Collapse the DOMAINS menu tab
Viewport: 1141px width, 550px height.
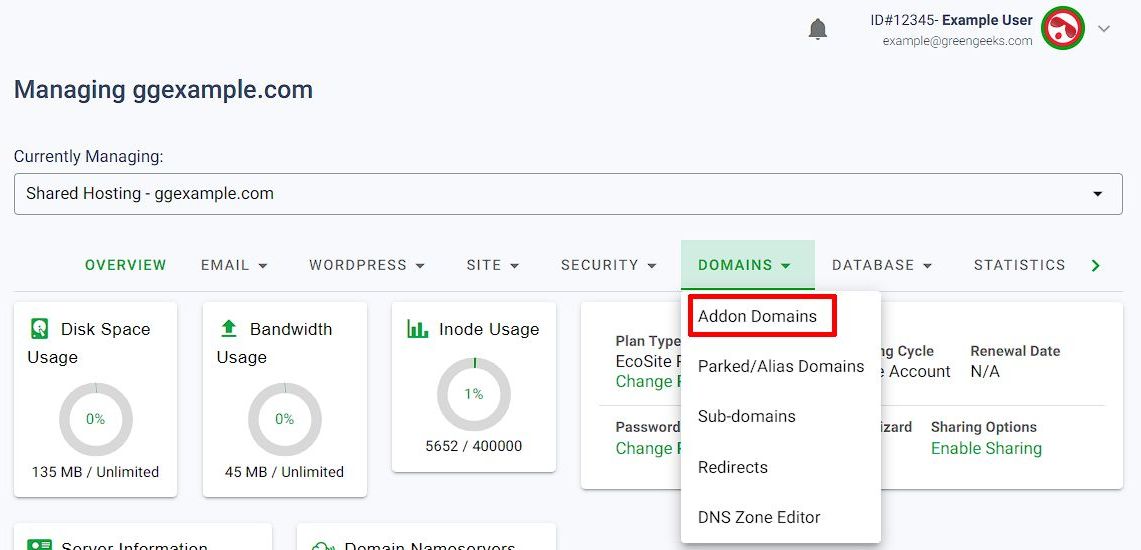point(747,266)
